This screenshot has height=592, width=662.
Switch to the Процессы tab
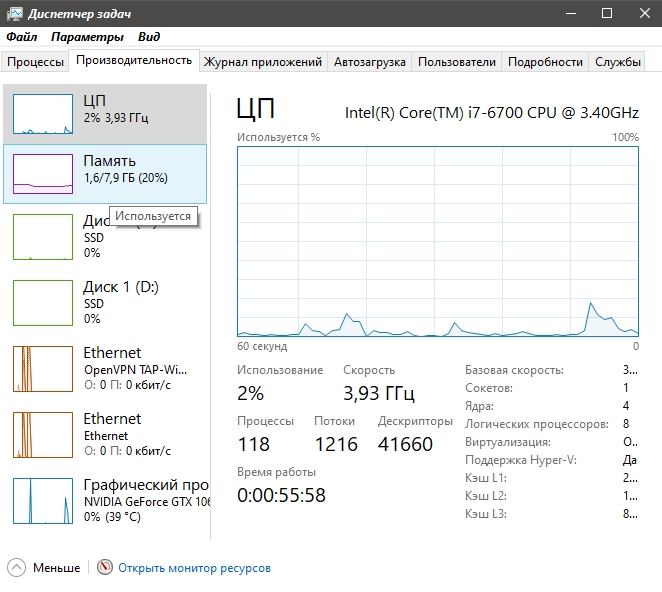[35, 62]
